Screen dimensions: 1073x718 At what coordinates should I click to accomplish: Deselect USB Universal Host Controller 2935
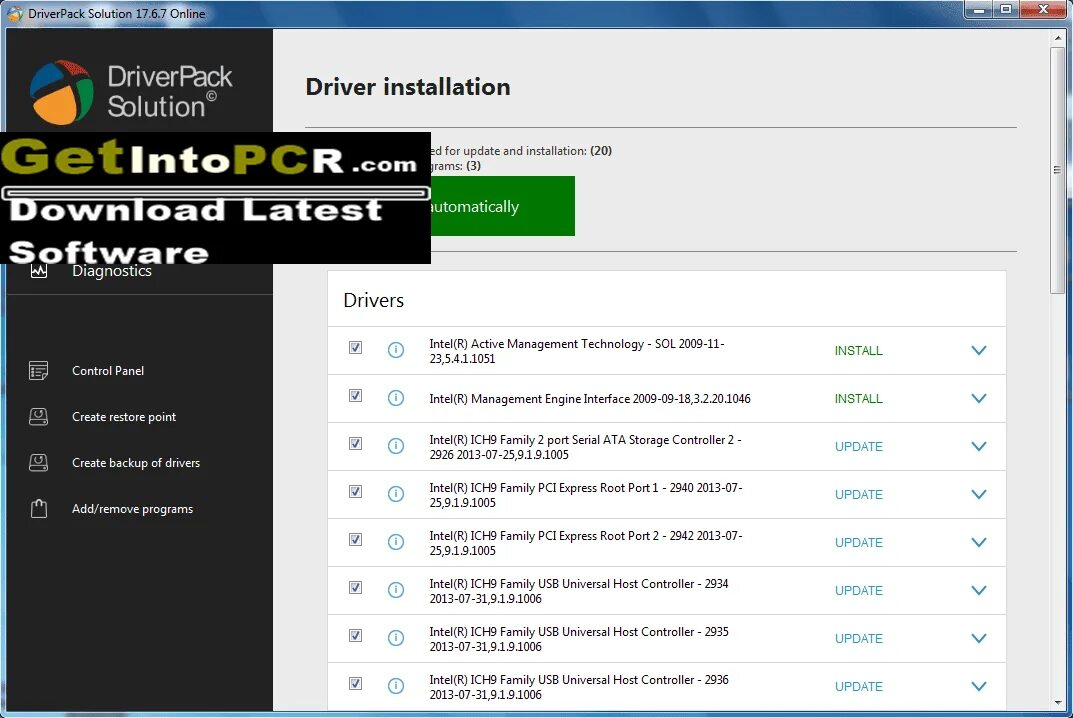click(355, 635)
